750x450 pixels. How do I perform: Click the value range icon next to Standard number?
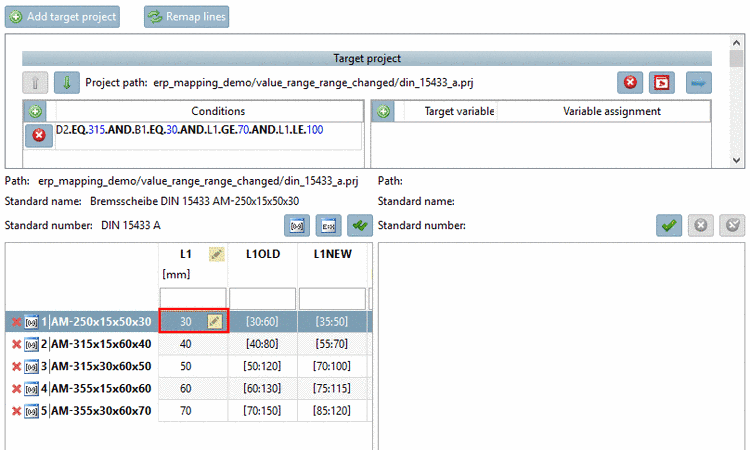pyautogui.click(x=297, y=225)
